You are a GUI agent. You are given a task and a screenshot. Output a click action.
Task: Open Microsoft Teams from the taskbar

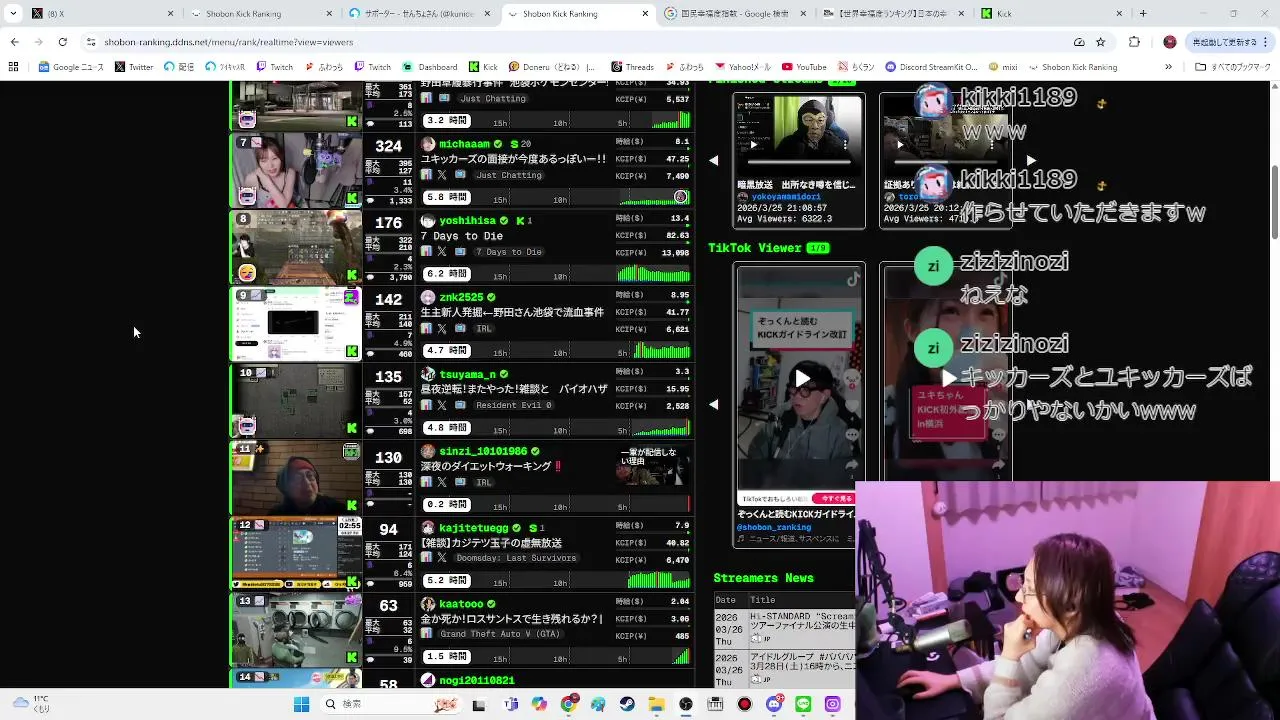(511, 704)
